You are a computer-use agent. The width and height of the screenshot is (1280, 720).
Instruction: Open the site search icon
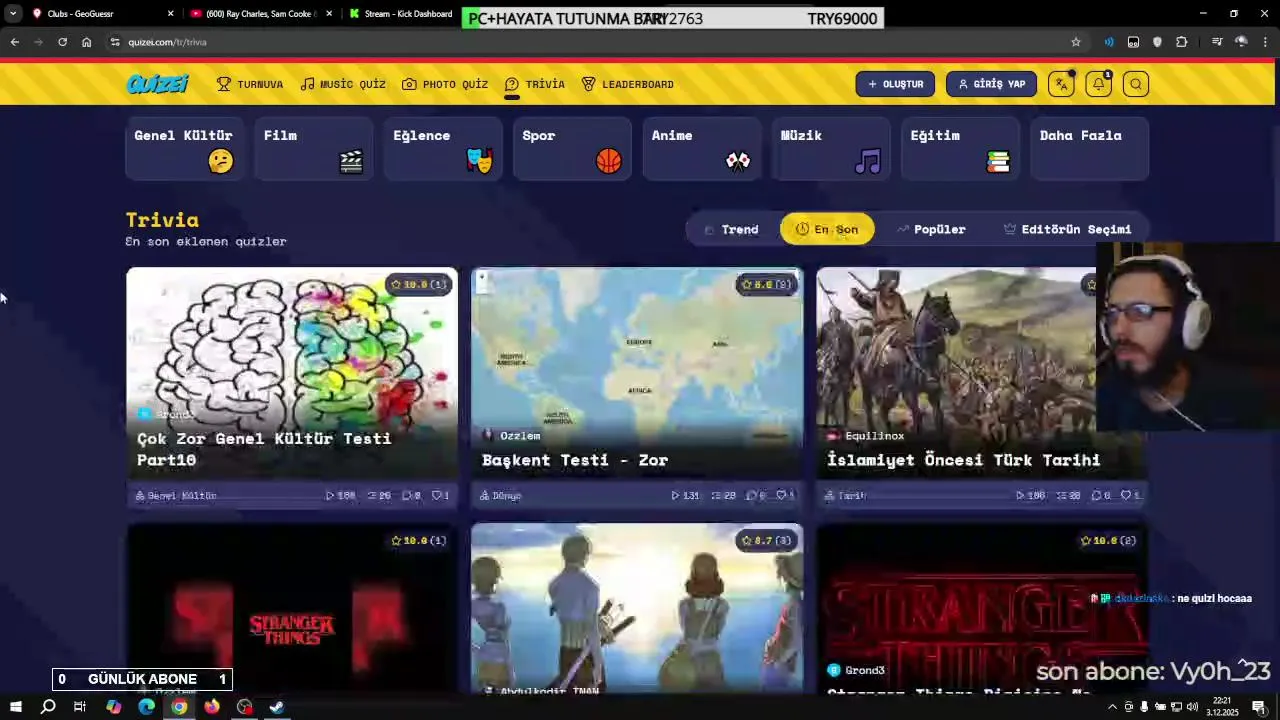click(x=1135, y=84)
